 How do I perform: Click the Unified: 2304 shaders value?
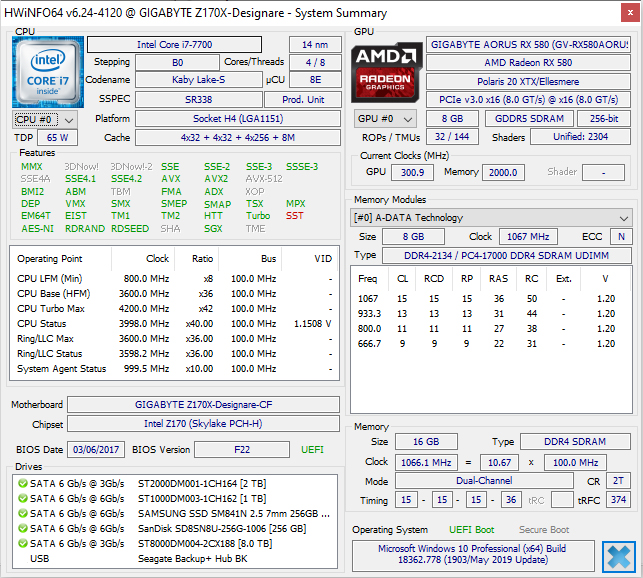coord(580,137)
